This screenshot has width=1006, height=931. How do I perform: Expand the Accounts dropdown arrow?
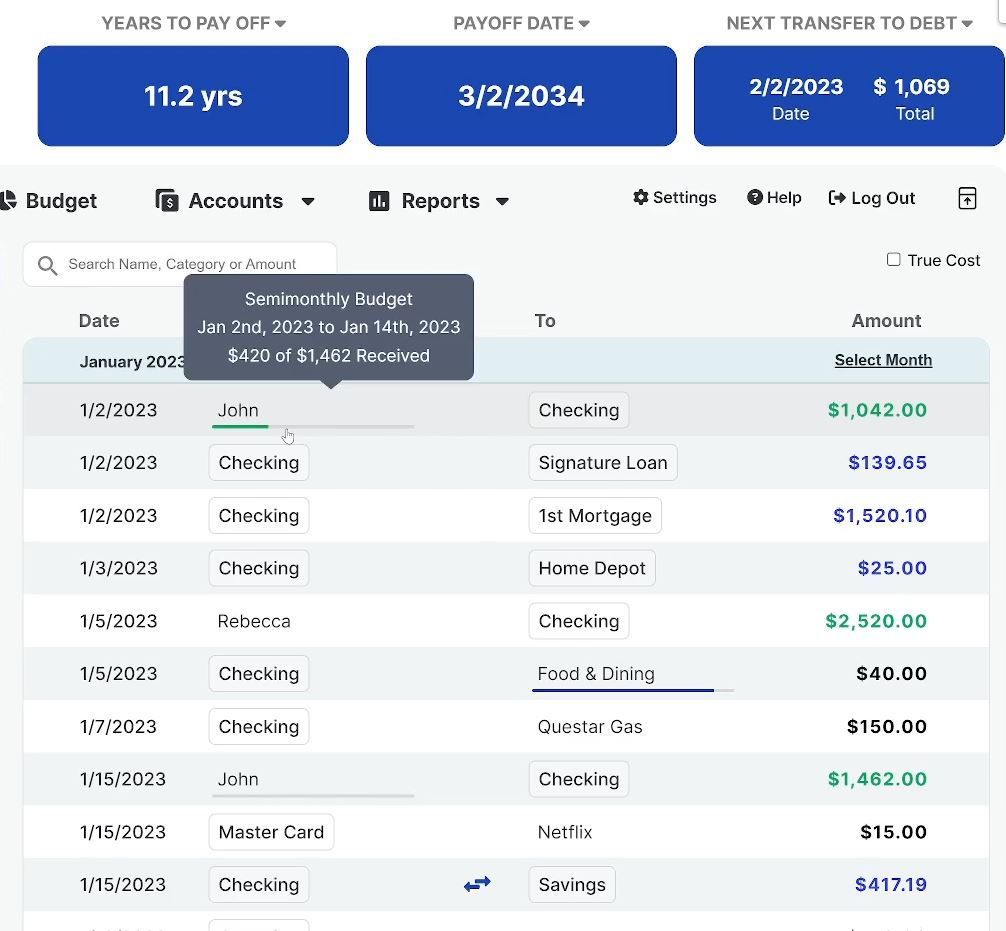308,202
